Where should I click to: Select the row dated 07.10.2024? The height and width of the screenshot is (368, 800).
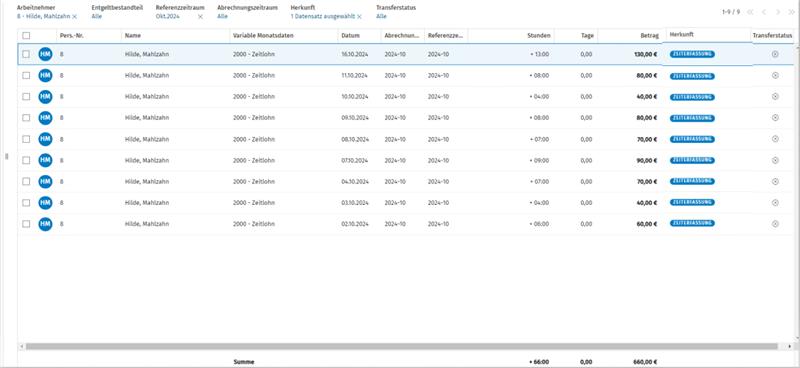click(x=27, y=160)
